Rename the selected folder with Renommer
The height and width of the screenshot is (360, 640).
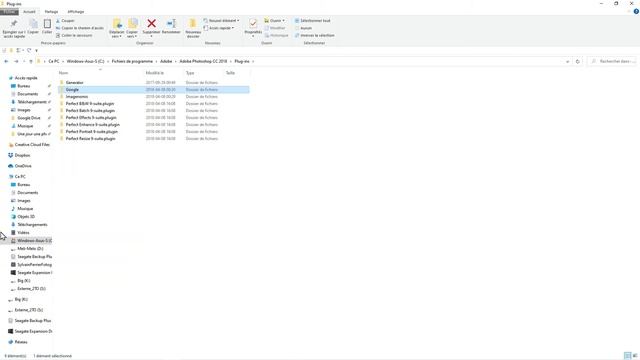171,27
